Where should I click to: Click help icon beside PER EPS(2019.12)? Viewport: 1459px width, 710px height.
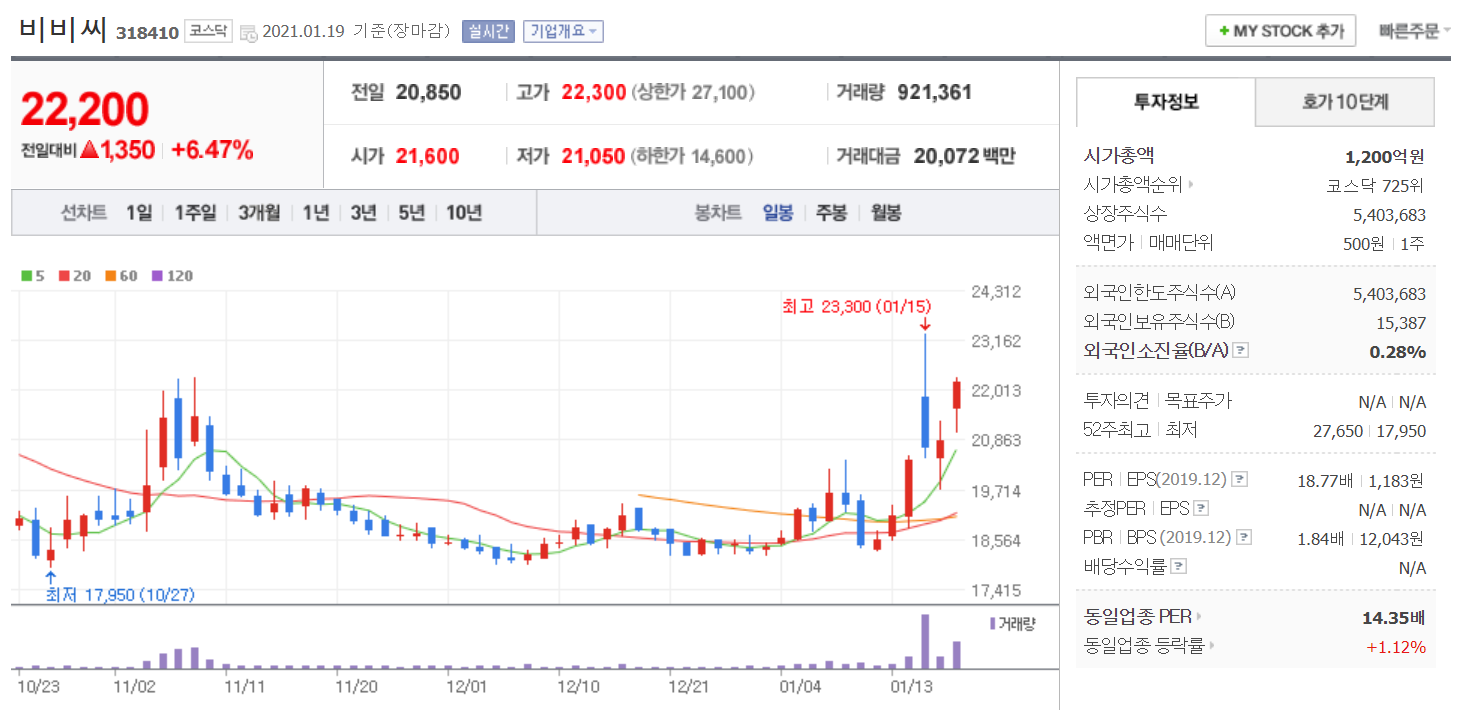pyautogui.click(x=1240, y=479)
